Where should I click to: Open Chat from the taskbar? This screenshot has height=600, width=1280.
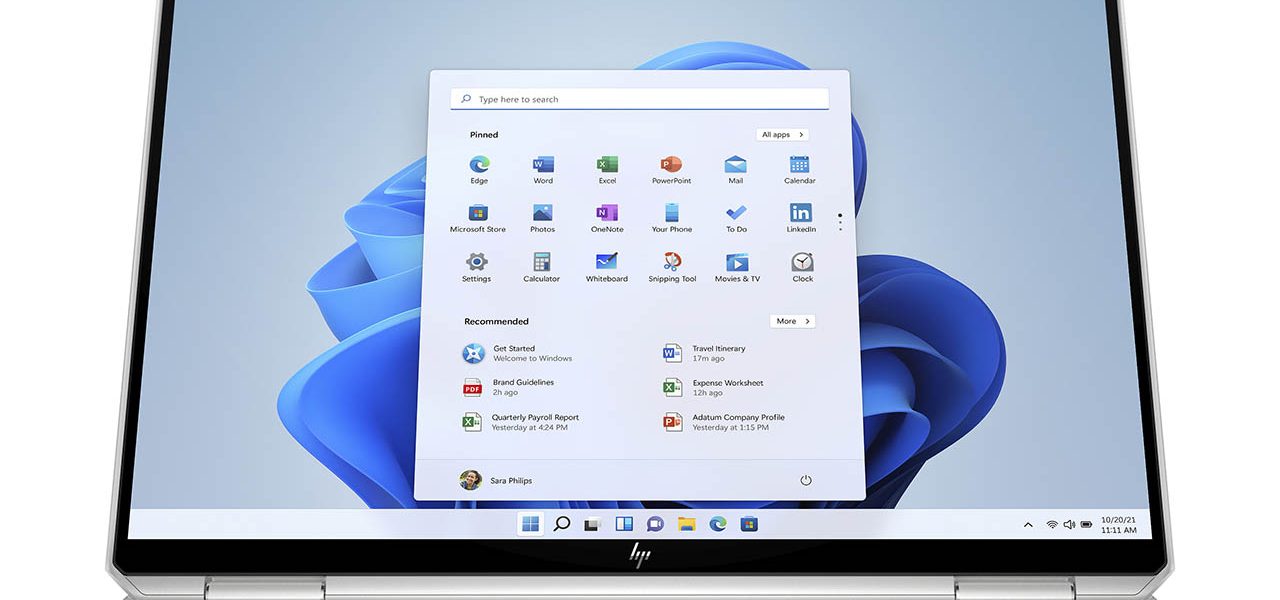pos(655,524)
